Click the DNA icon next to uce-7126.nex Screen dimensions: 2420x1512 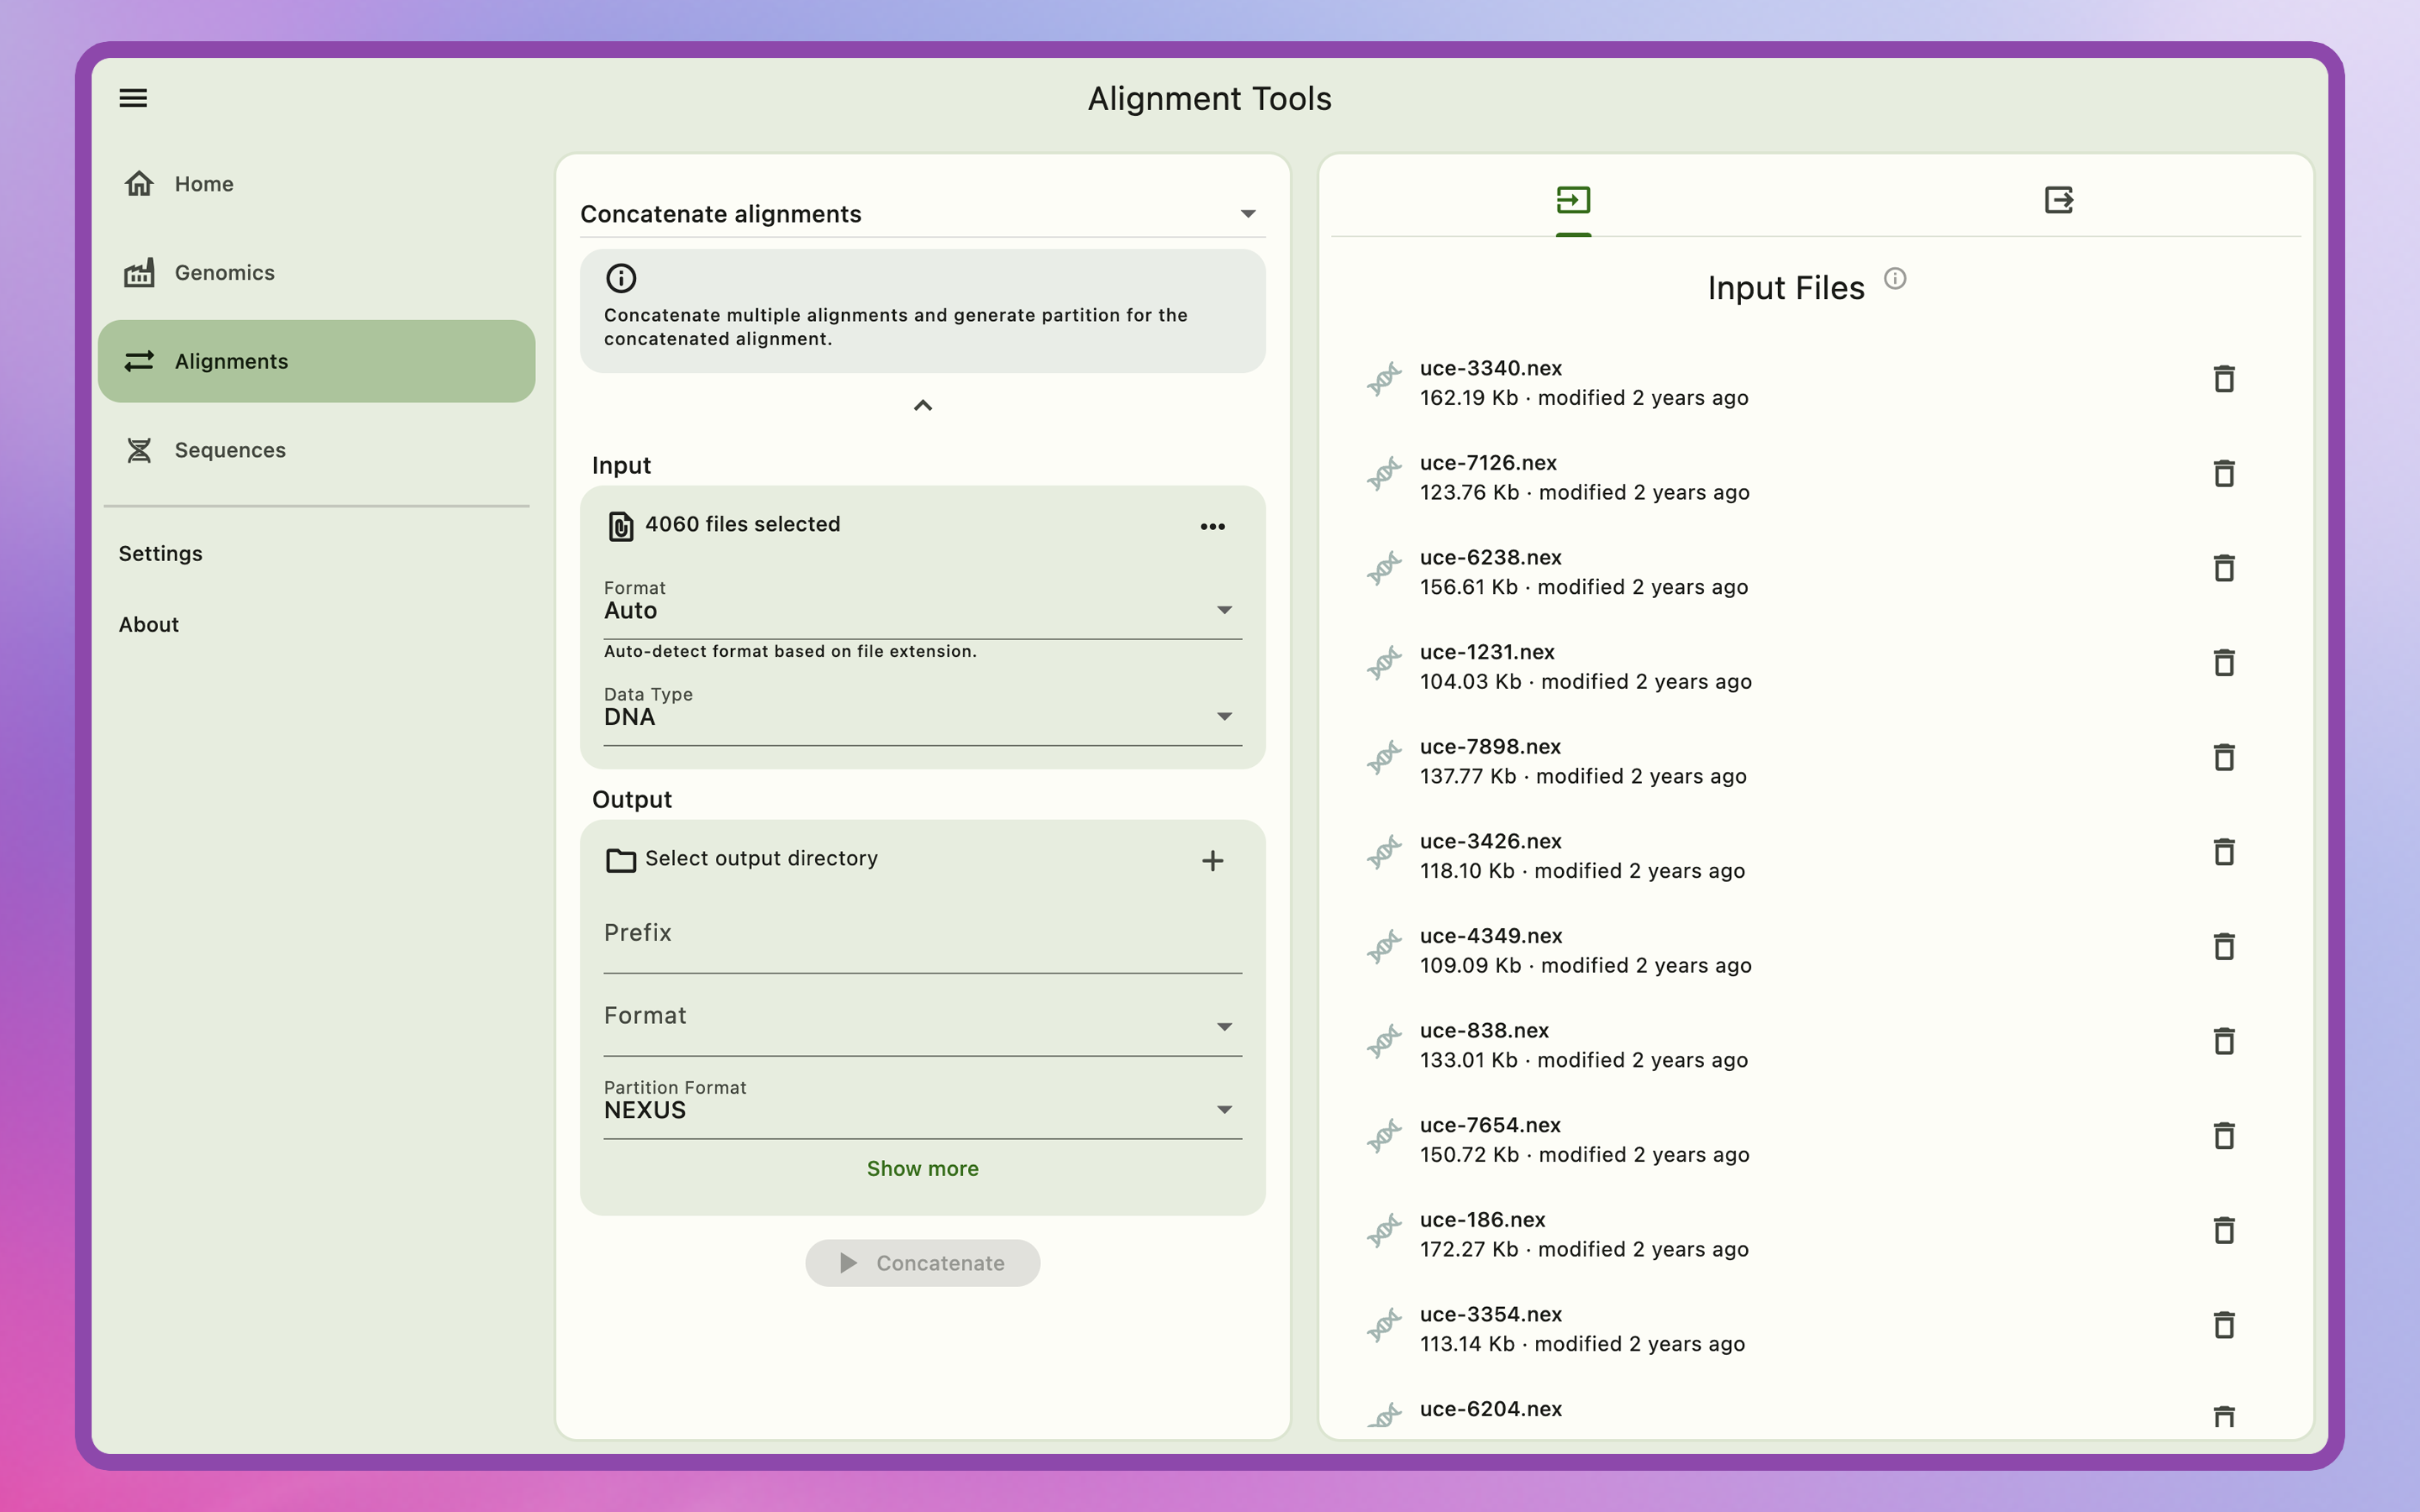(1385, 473)
